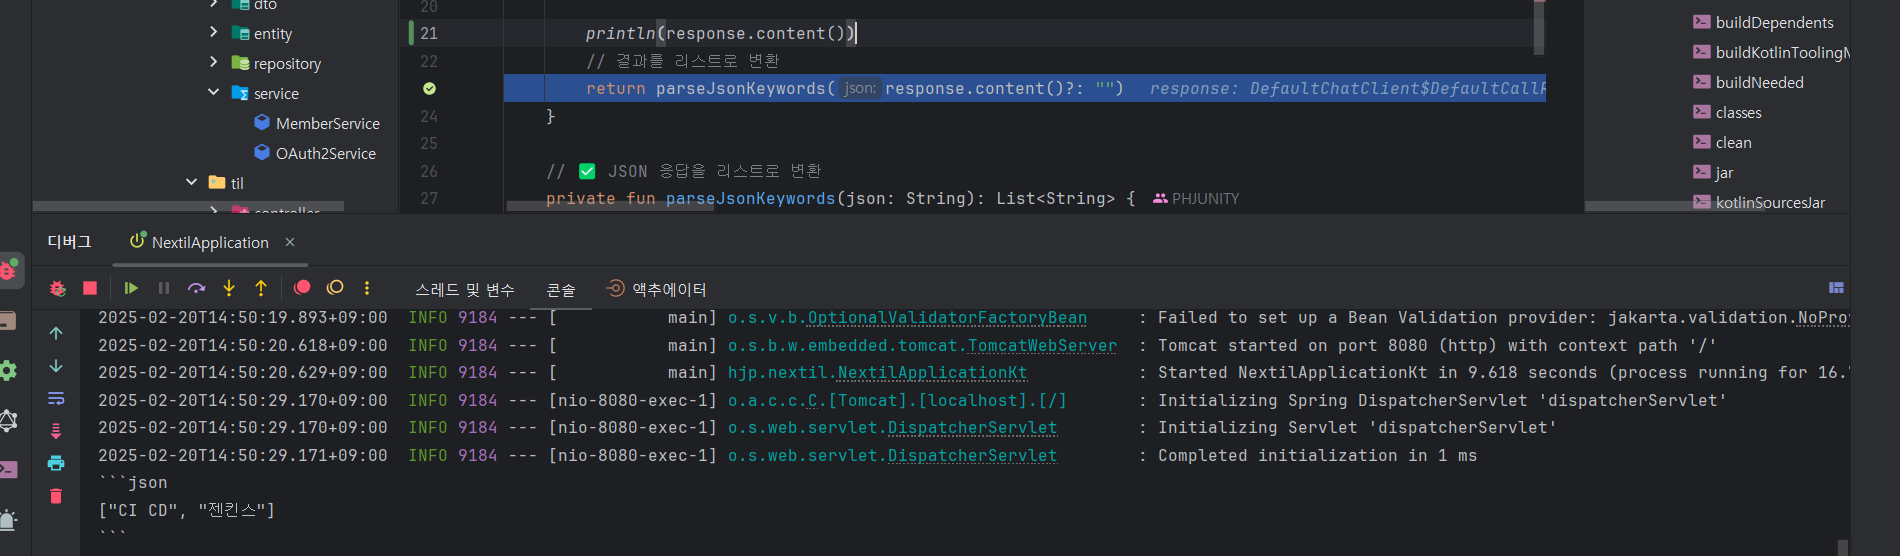1900x556 pixels.
Task: Toggle soft-wrap in console
Action: click(x=56, y=398)
